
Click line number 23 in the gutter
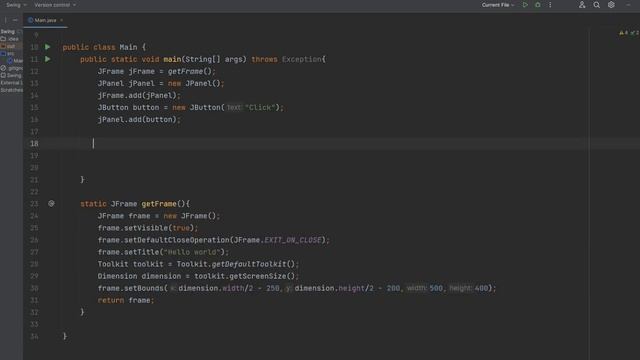point(34,204)
